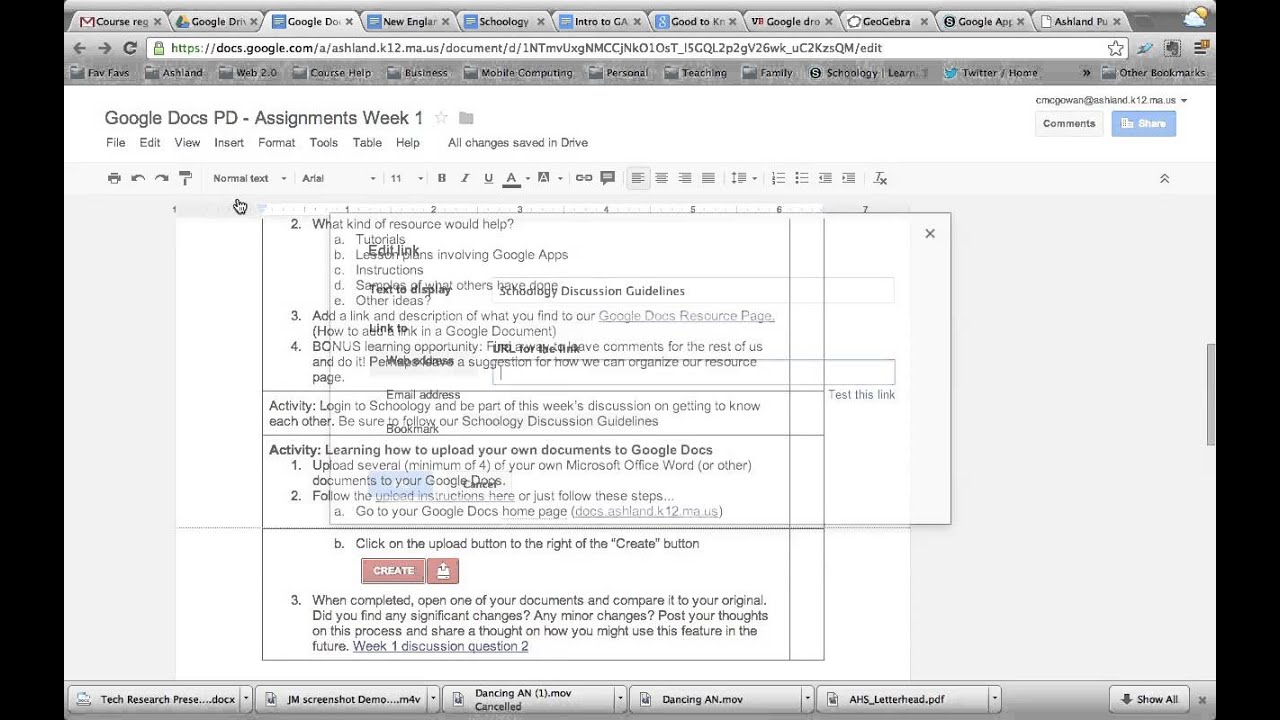Open Week 1 discussion question 2 link
This screenshot has width=1280, height=720.
pyautogui.click(x=440, y=646)
